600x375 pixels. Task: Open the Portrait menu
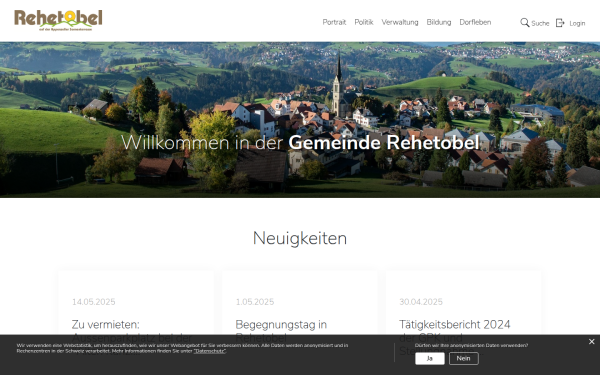coord(334,22)
